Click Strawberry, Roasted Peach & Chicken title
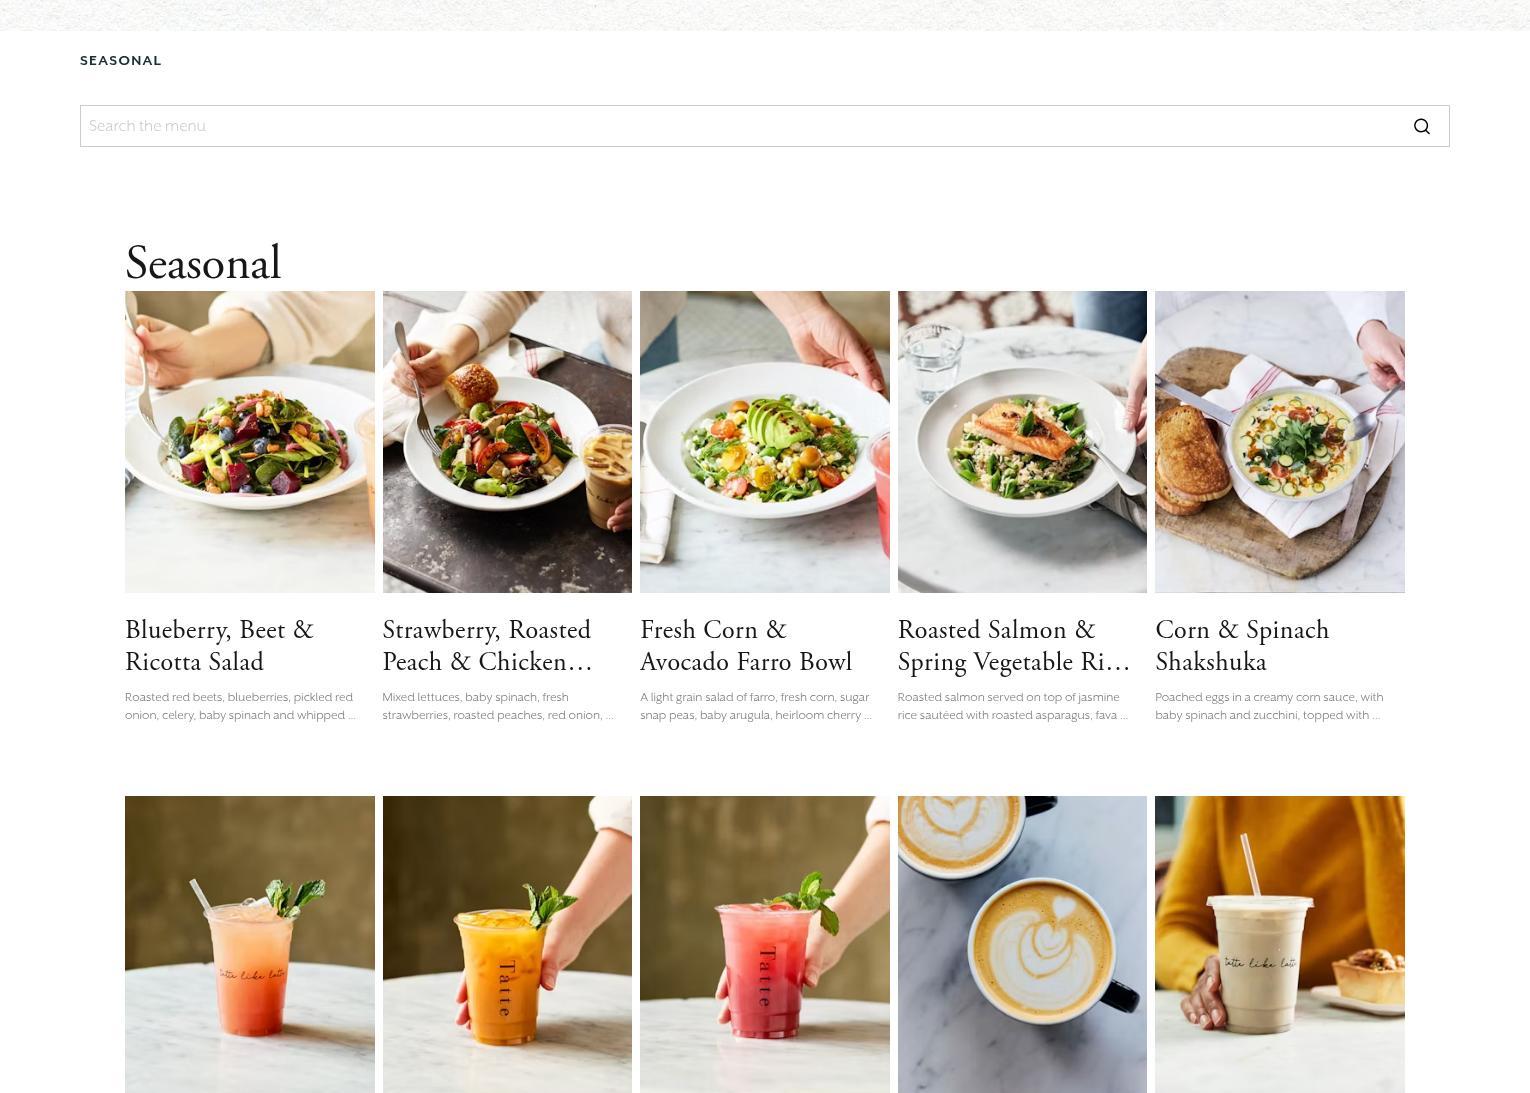This screenshot has height=1093, width=1530. [x=487, y=646]
